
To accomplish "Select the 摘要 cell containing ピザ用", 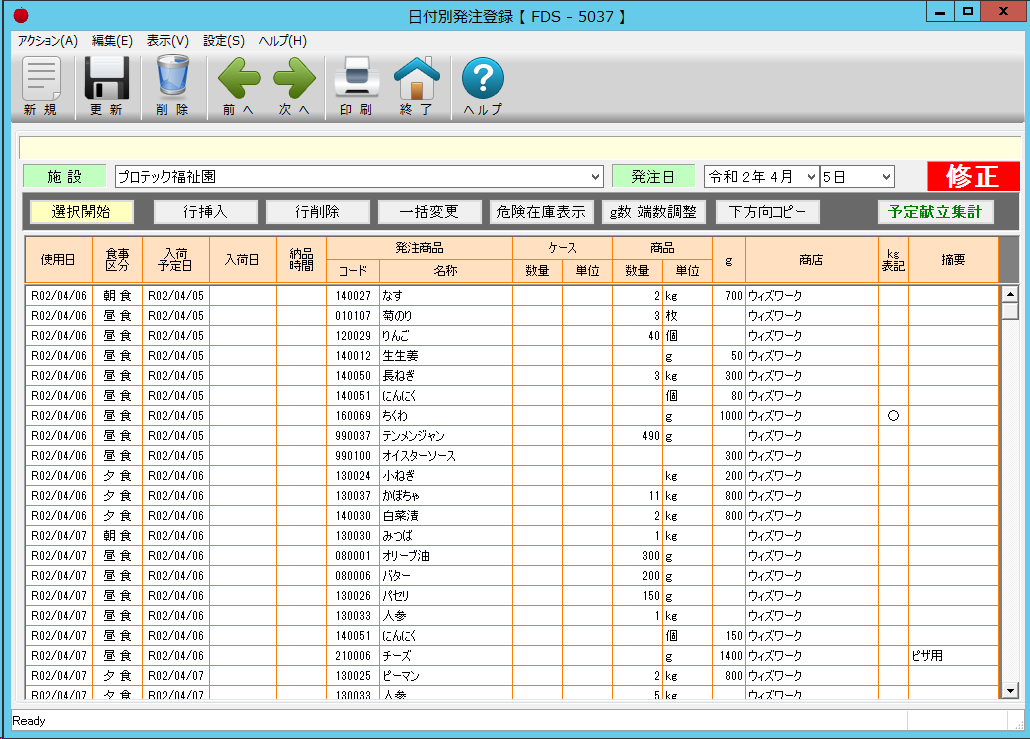I will (953, 656).
